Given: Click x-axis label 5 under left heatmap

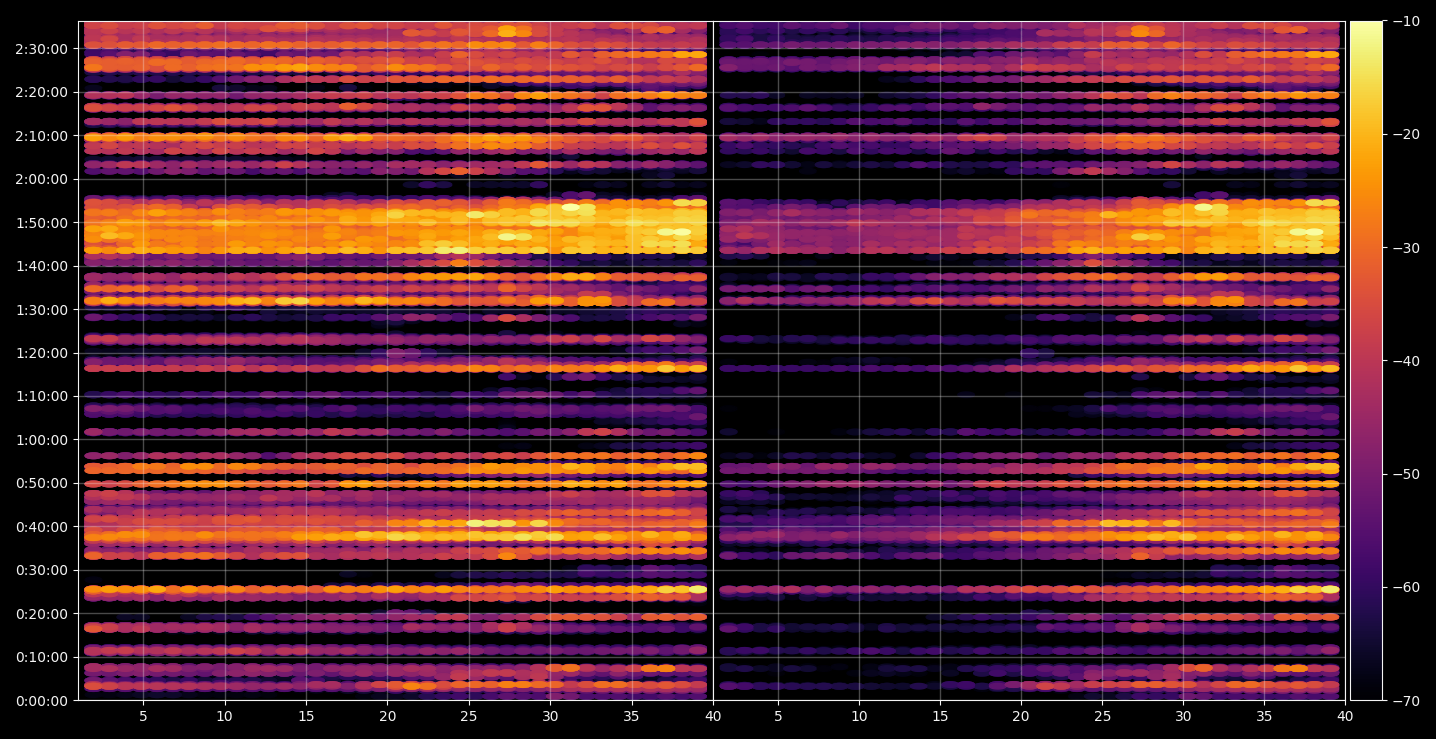Looking at the screenshot, I should tap(143, 716).
